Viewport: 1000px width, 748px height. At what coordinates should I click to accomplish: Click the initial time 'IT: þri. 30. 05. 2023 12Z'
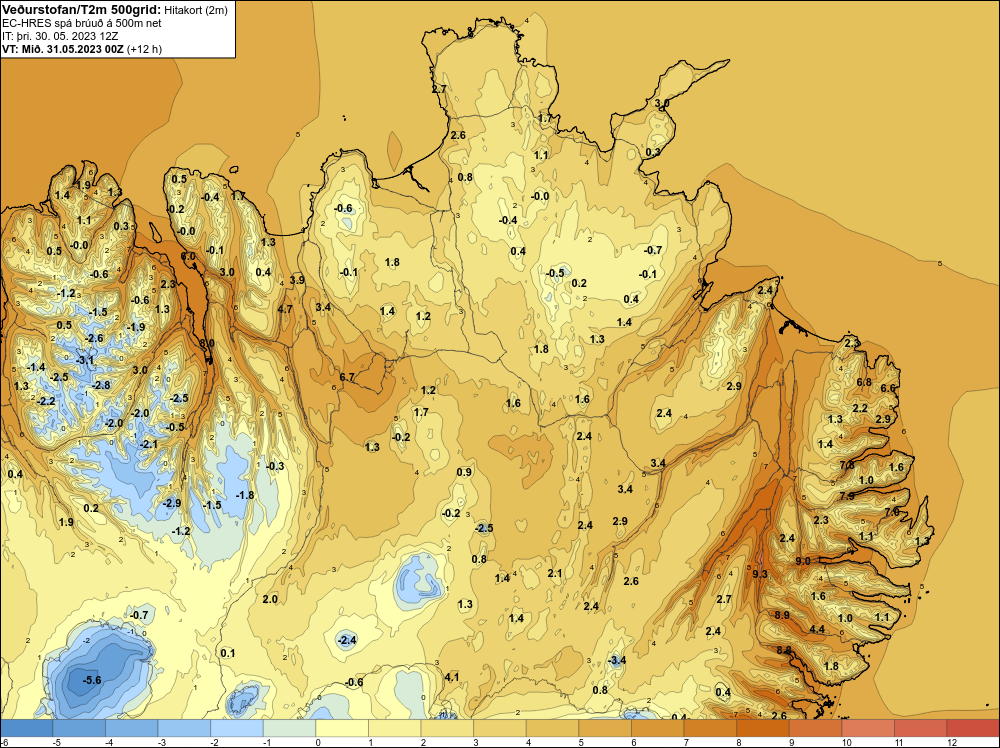[x=60, y=36]
